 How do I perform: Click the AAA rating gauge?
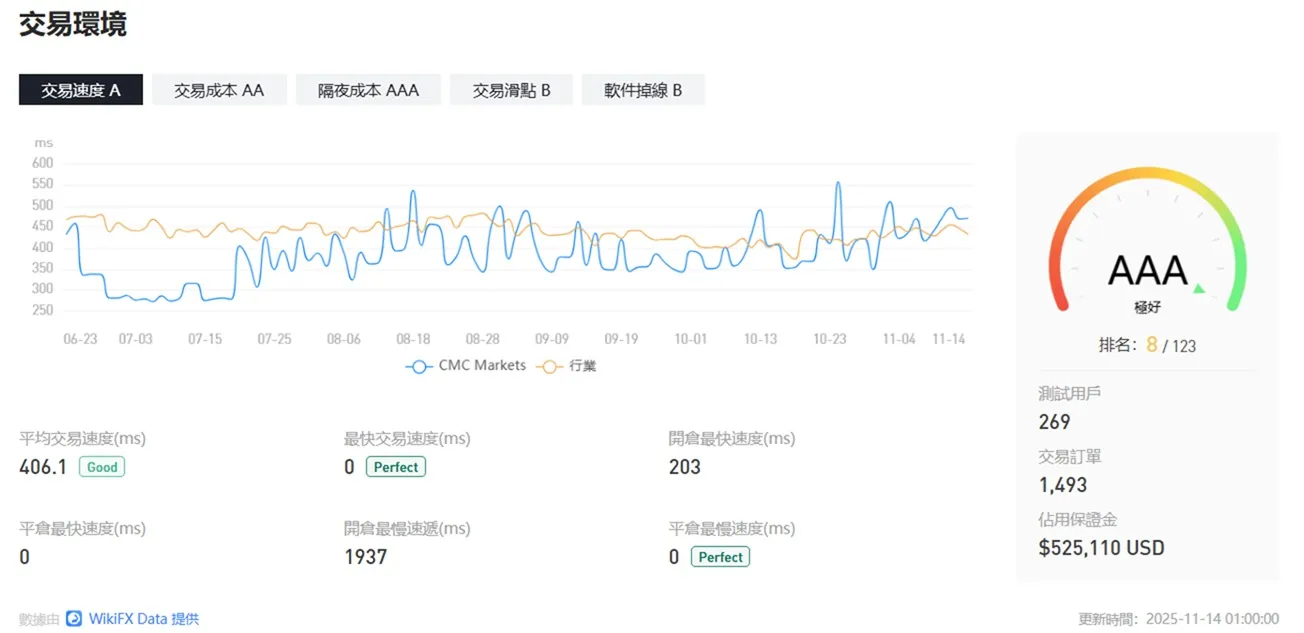pyautogui.click(x=1147, y=240)
